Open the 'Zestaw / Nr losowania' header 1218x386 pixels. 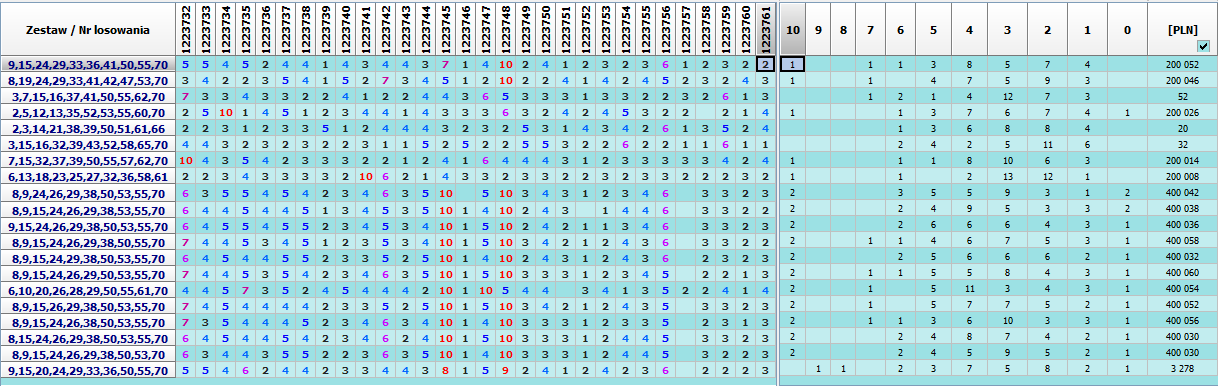(88, 29)
